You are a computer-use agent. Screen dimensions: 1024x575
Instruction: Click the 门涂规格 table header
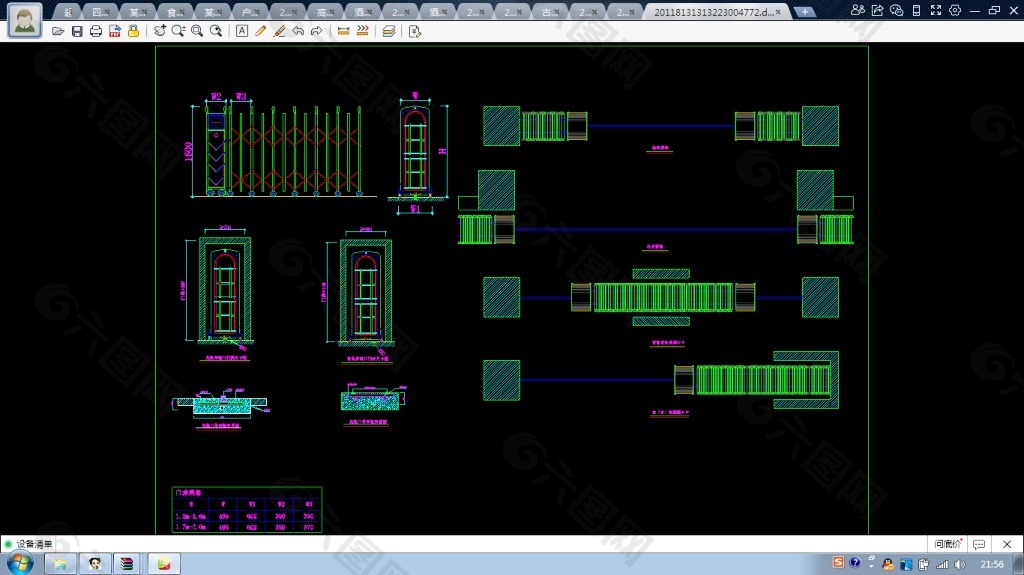pos(189,492)
